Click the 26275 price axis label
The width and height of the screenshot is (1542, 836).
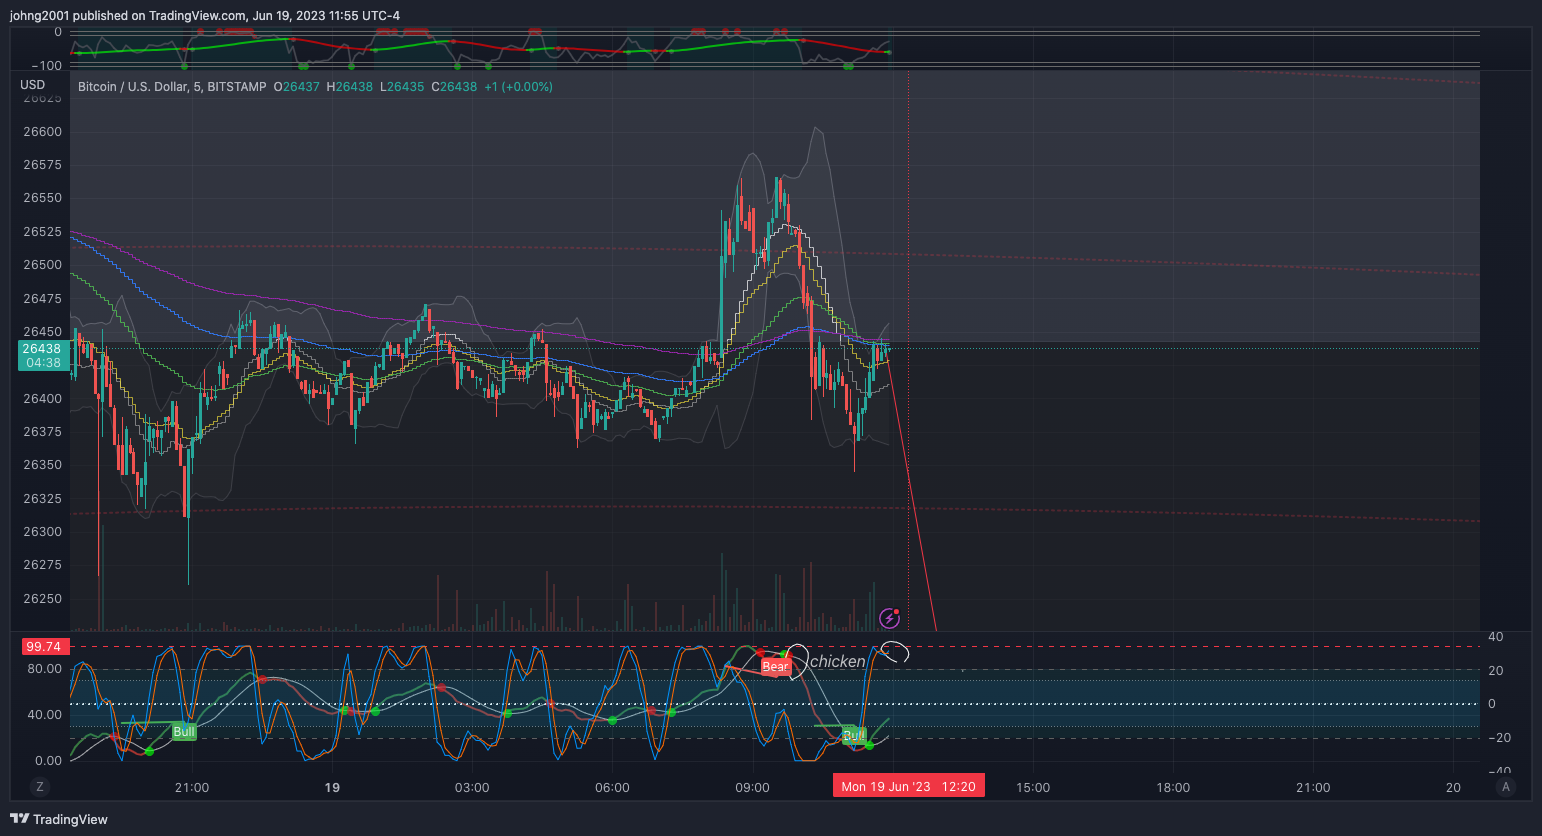point(43,565)
